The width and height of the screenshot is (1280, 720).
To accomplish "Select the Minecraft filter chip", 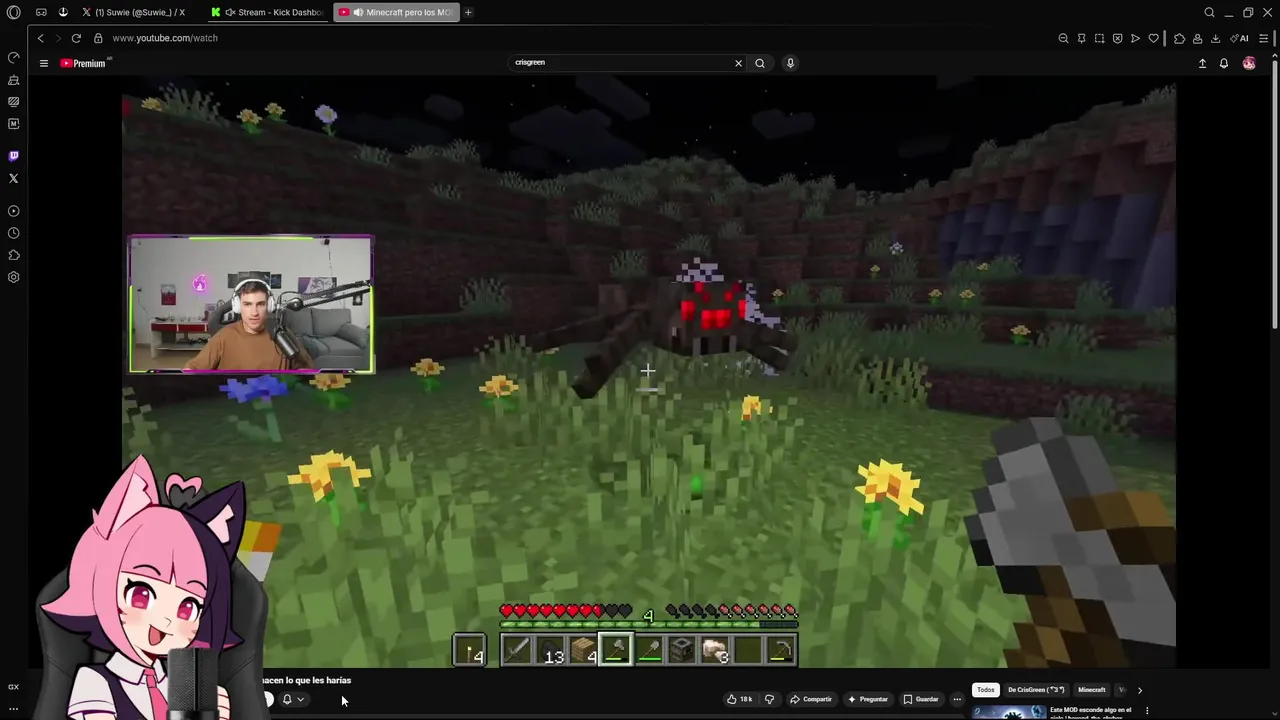I will [1092, 690].
